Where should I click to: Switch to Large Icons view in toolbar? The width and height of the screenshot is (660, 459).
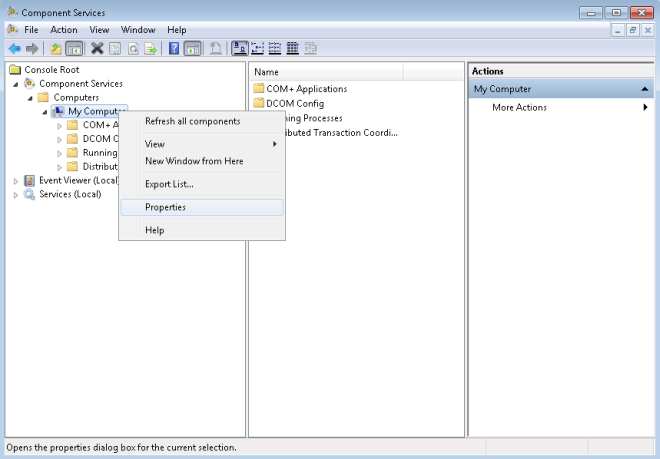point(240,48)
